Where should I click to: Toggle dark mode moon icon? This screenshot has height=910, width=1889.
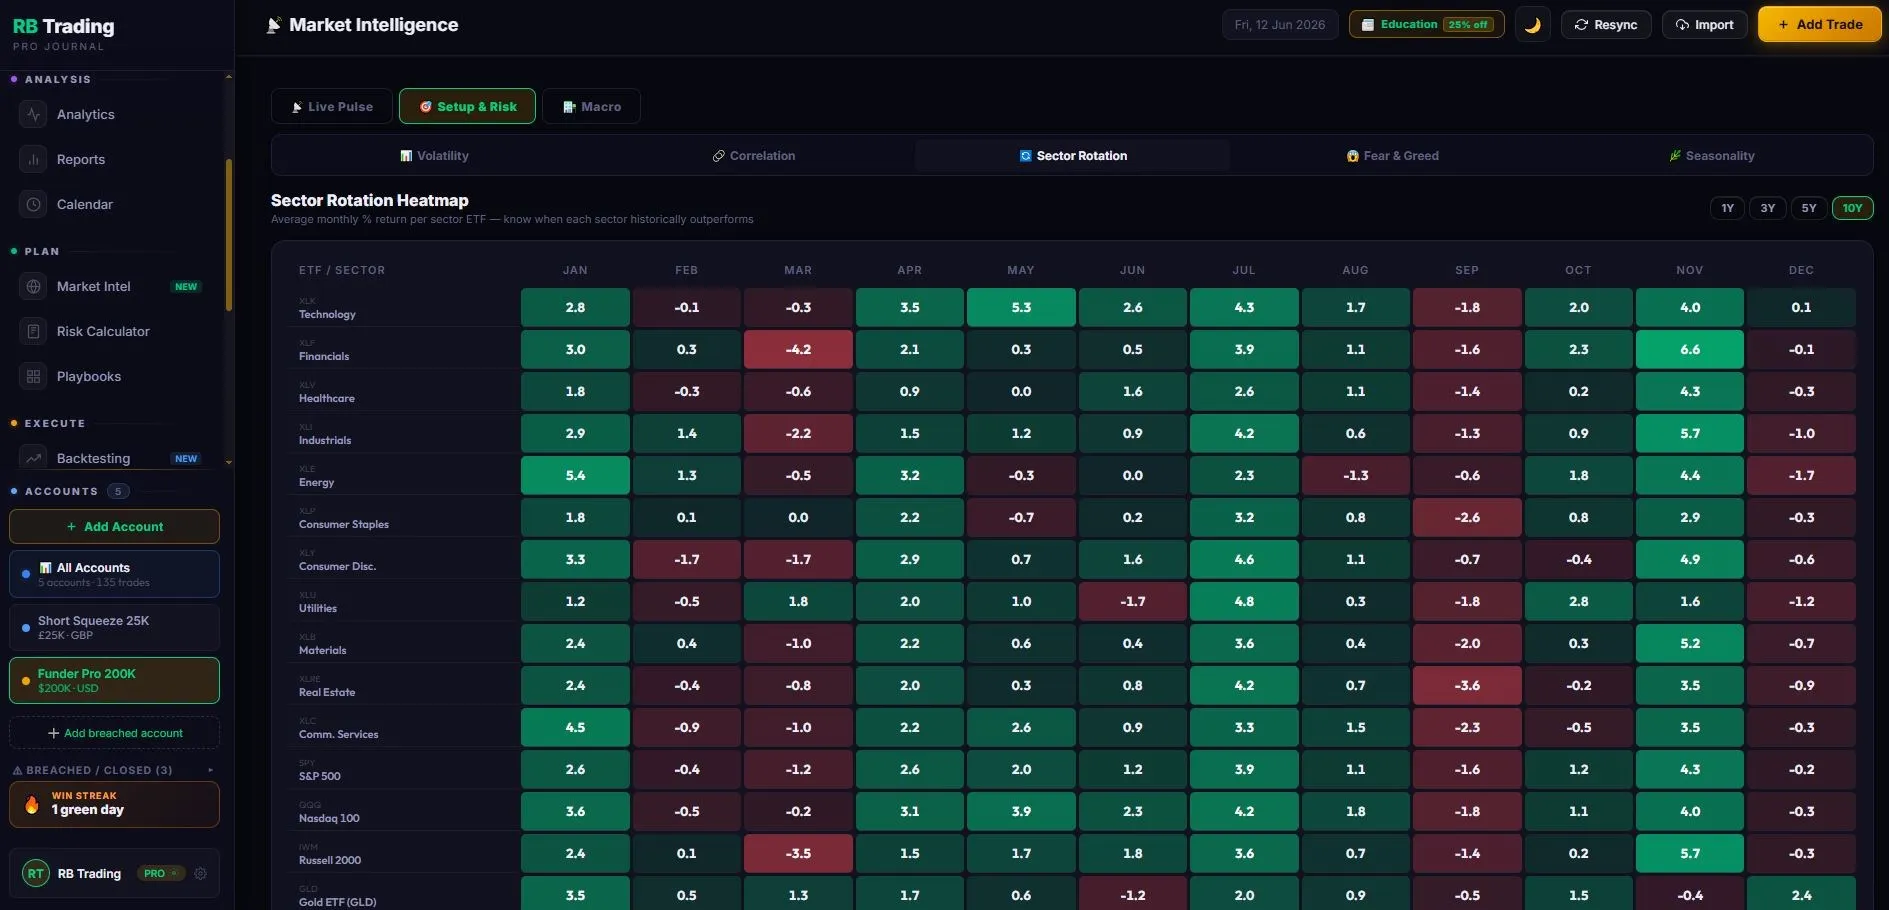click(x=1532, y=24)
